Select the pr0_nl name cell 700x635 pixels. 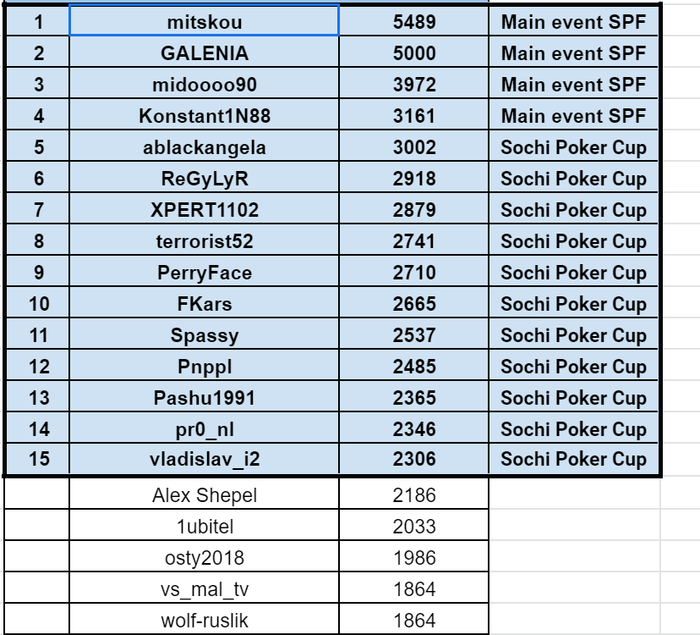(204, 428)
